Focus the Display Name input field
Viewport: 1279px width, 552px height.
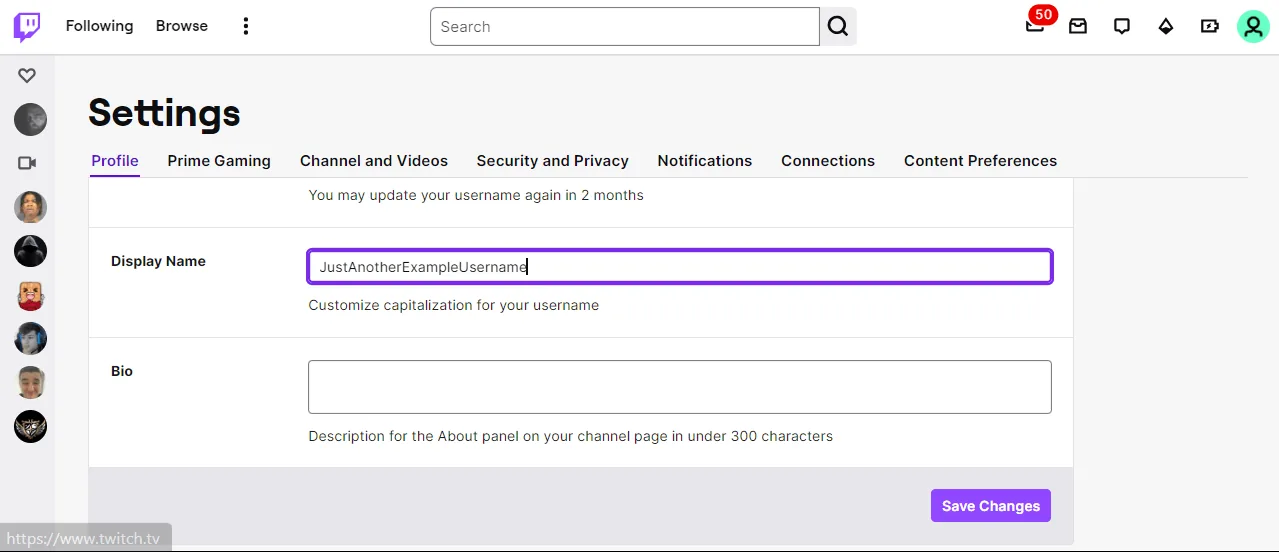click(679, 267)
